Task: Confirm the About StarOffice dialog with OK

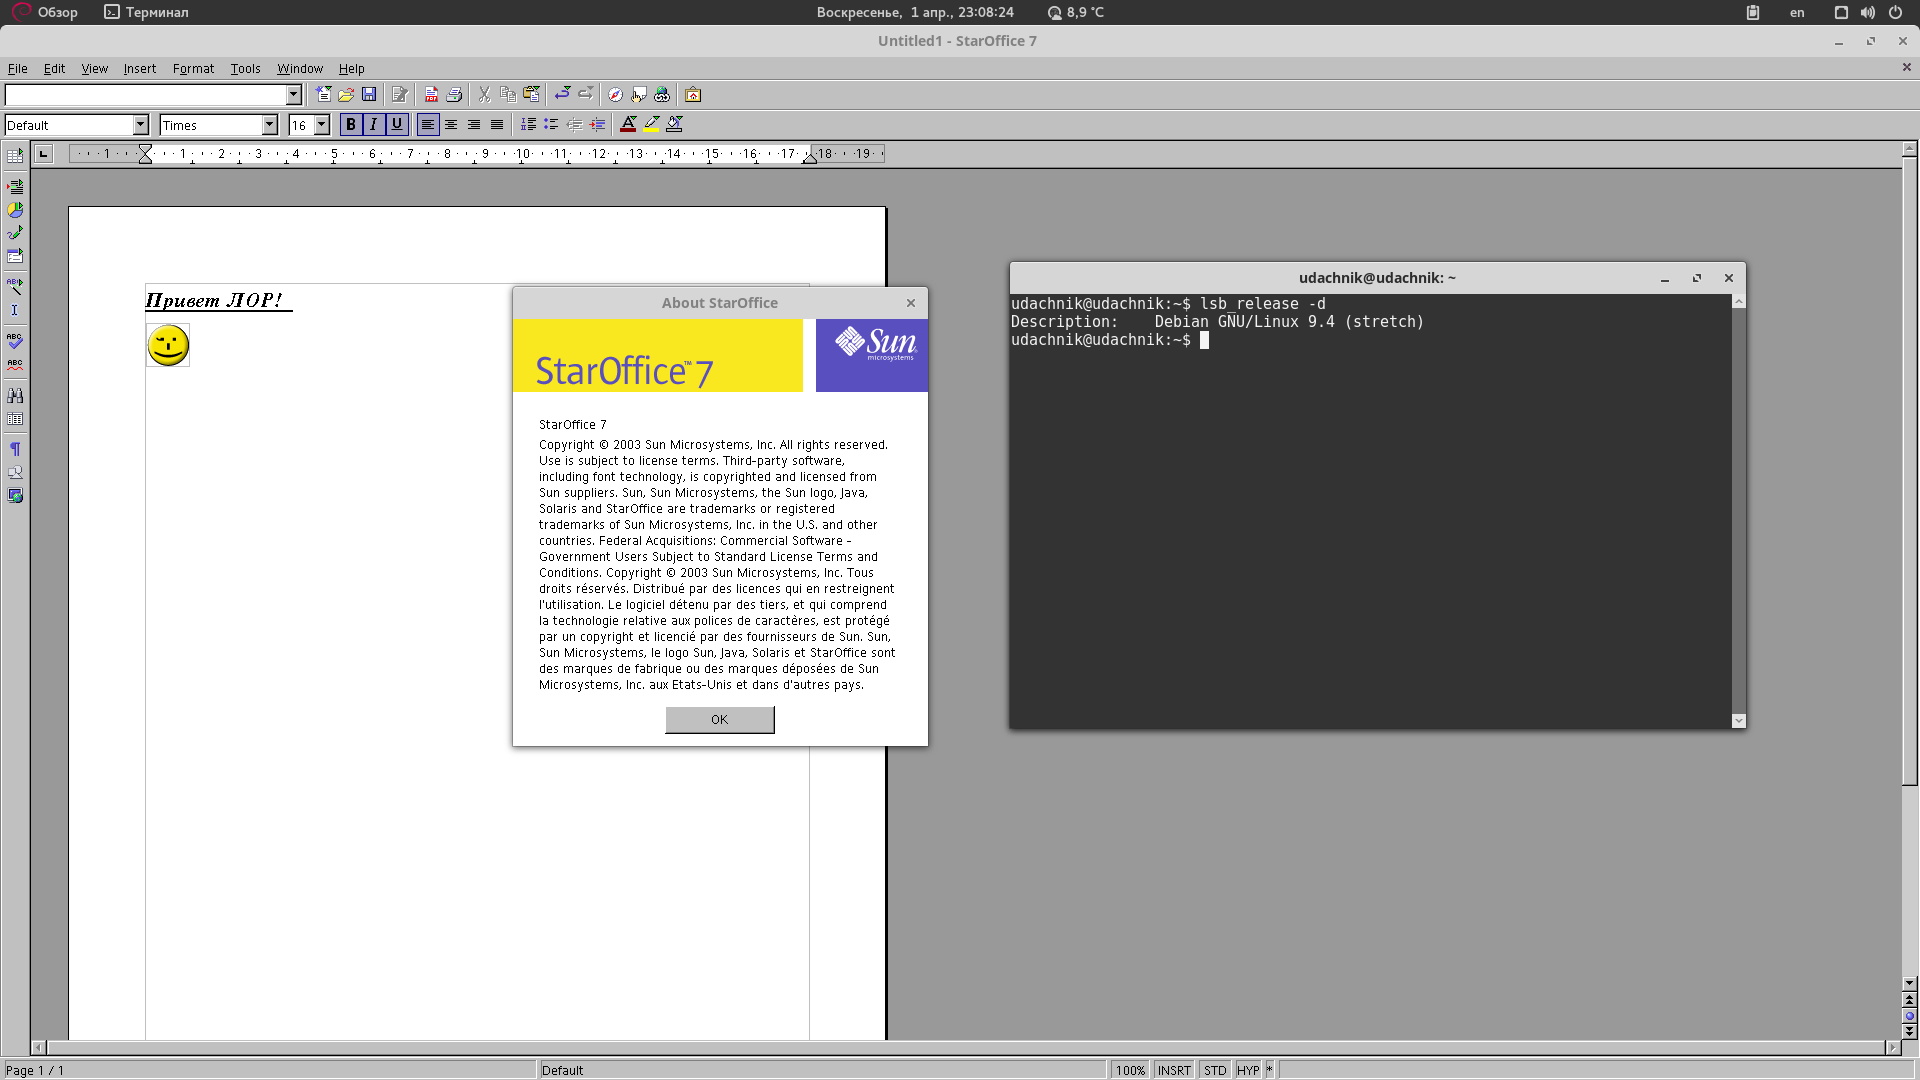Action: click(x=720, y=720)
